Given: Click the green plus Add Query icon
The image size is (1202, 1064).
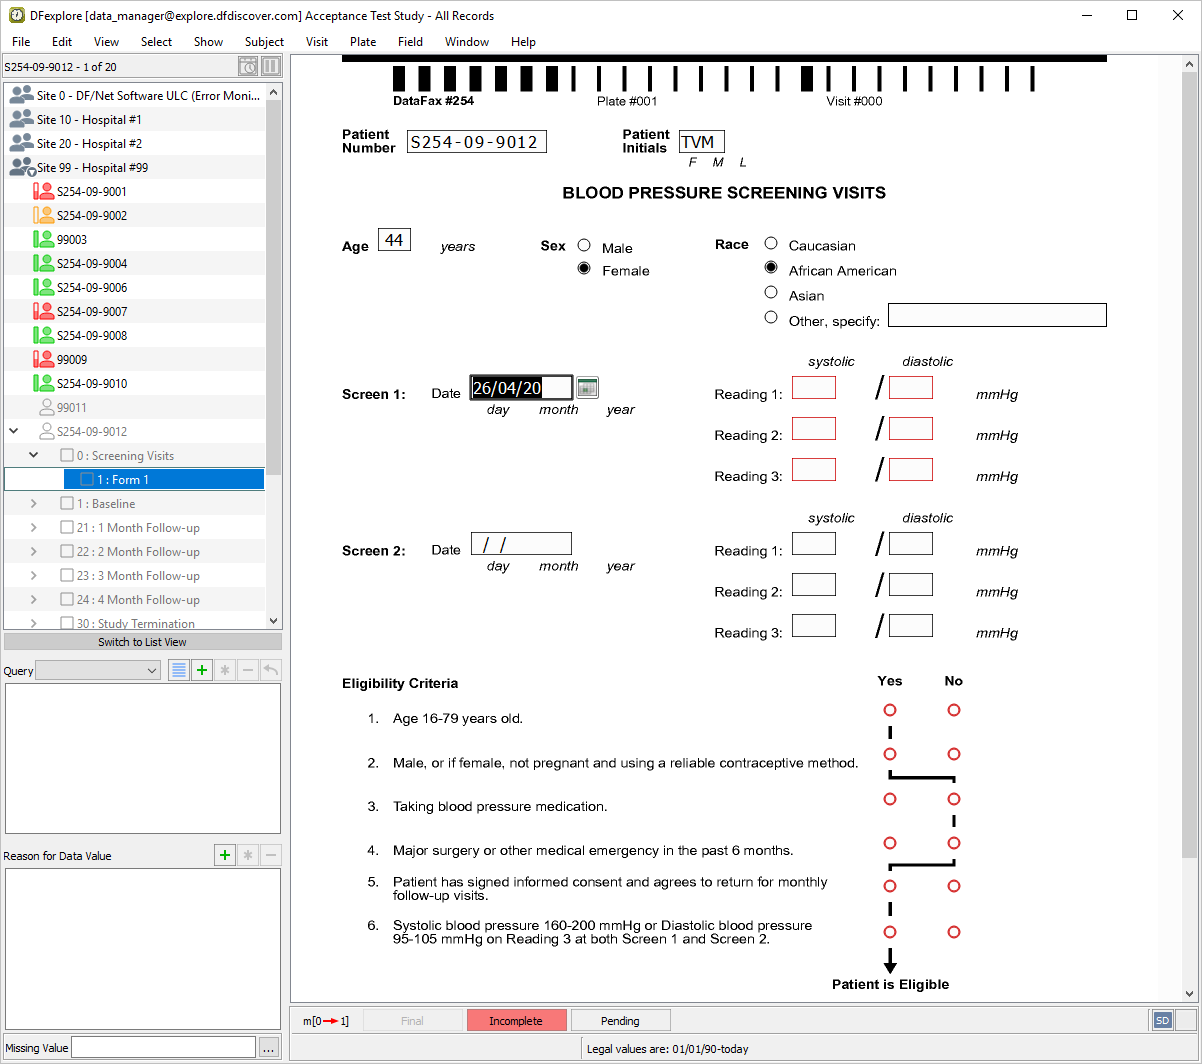Looking at the screenshot, I should (202, 670).
